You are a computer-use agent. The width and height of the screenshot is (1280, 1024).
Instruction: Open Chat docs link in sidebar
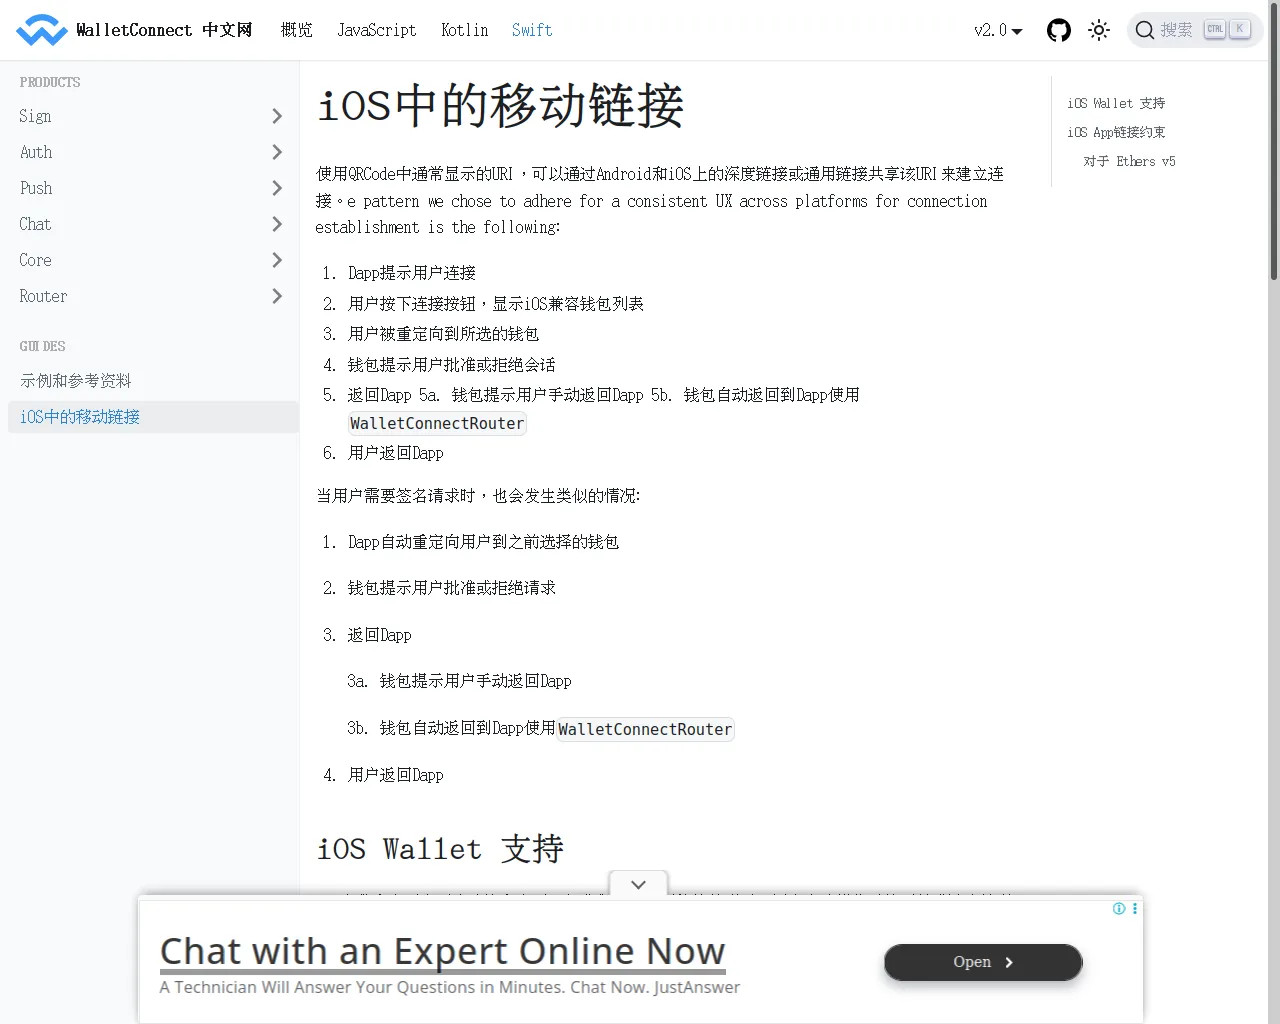35,224
